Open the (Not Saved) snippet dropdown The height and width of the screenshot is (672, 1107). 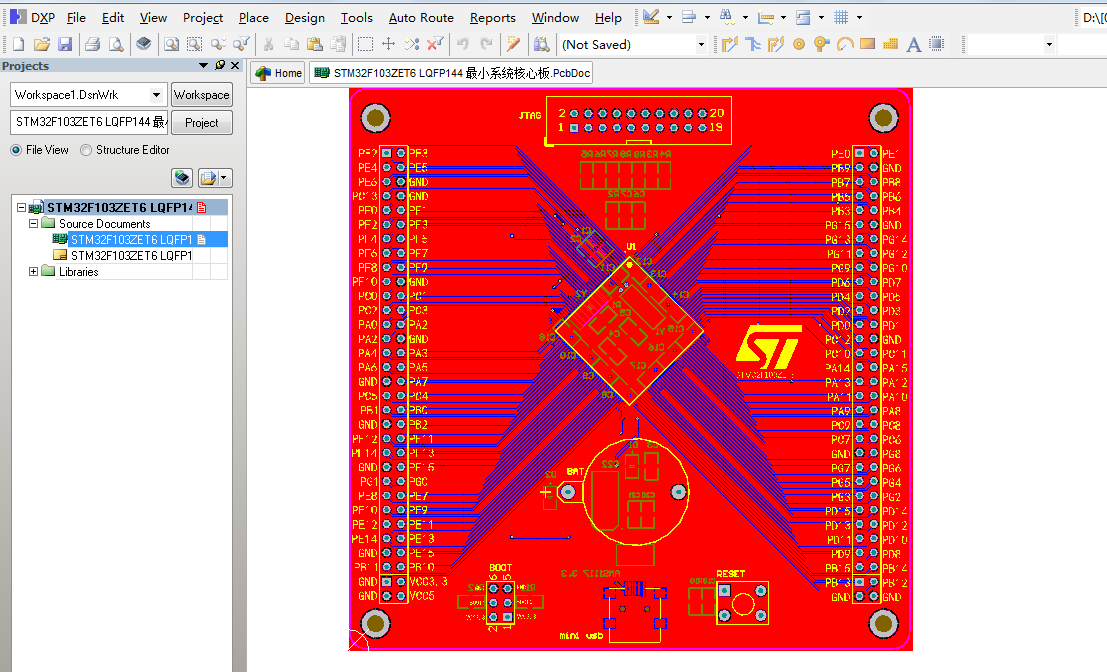point(701,44)
